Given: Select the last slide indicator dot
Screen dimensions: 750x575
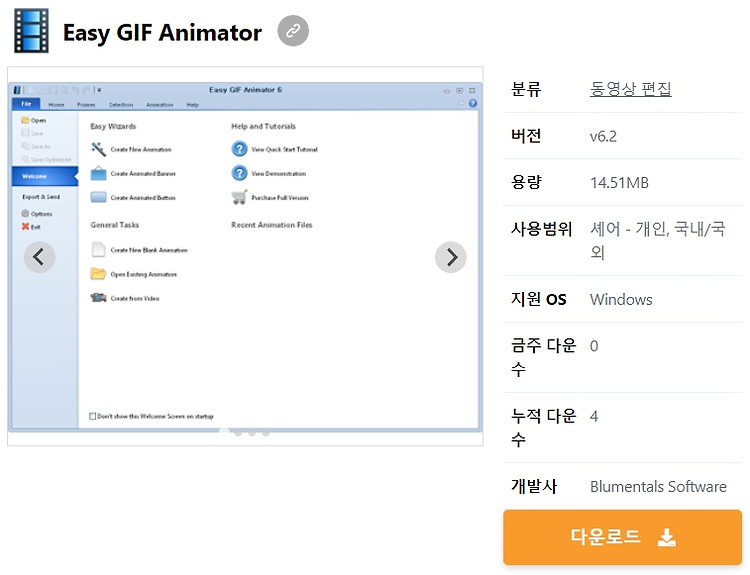Looking at the screenshot, I should pyautogui.click(x=266, y=432).
